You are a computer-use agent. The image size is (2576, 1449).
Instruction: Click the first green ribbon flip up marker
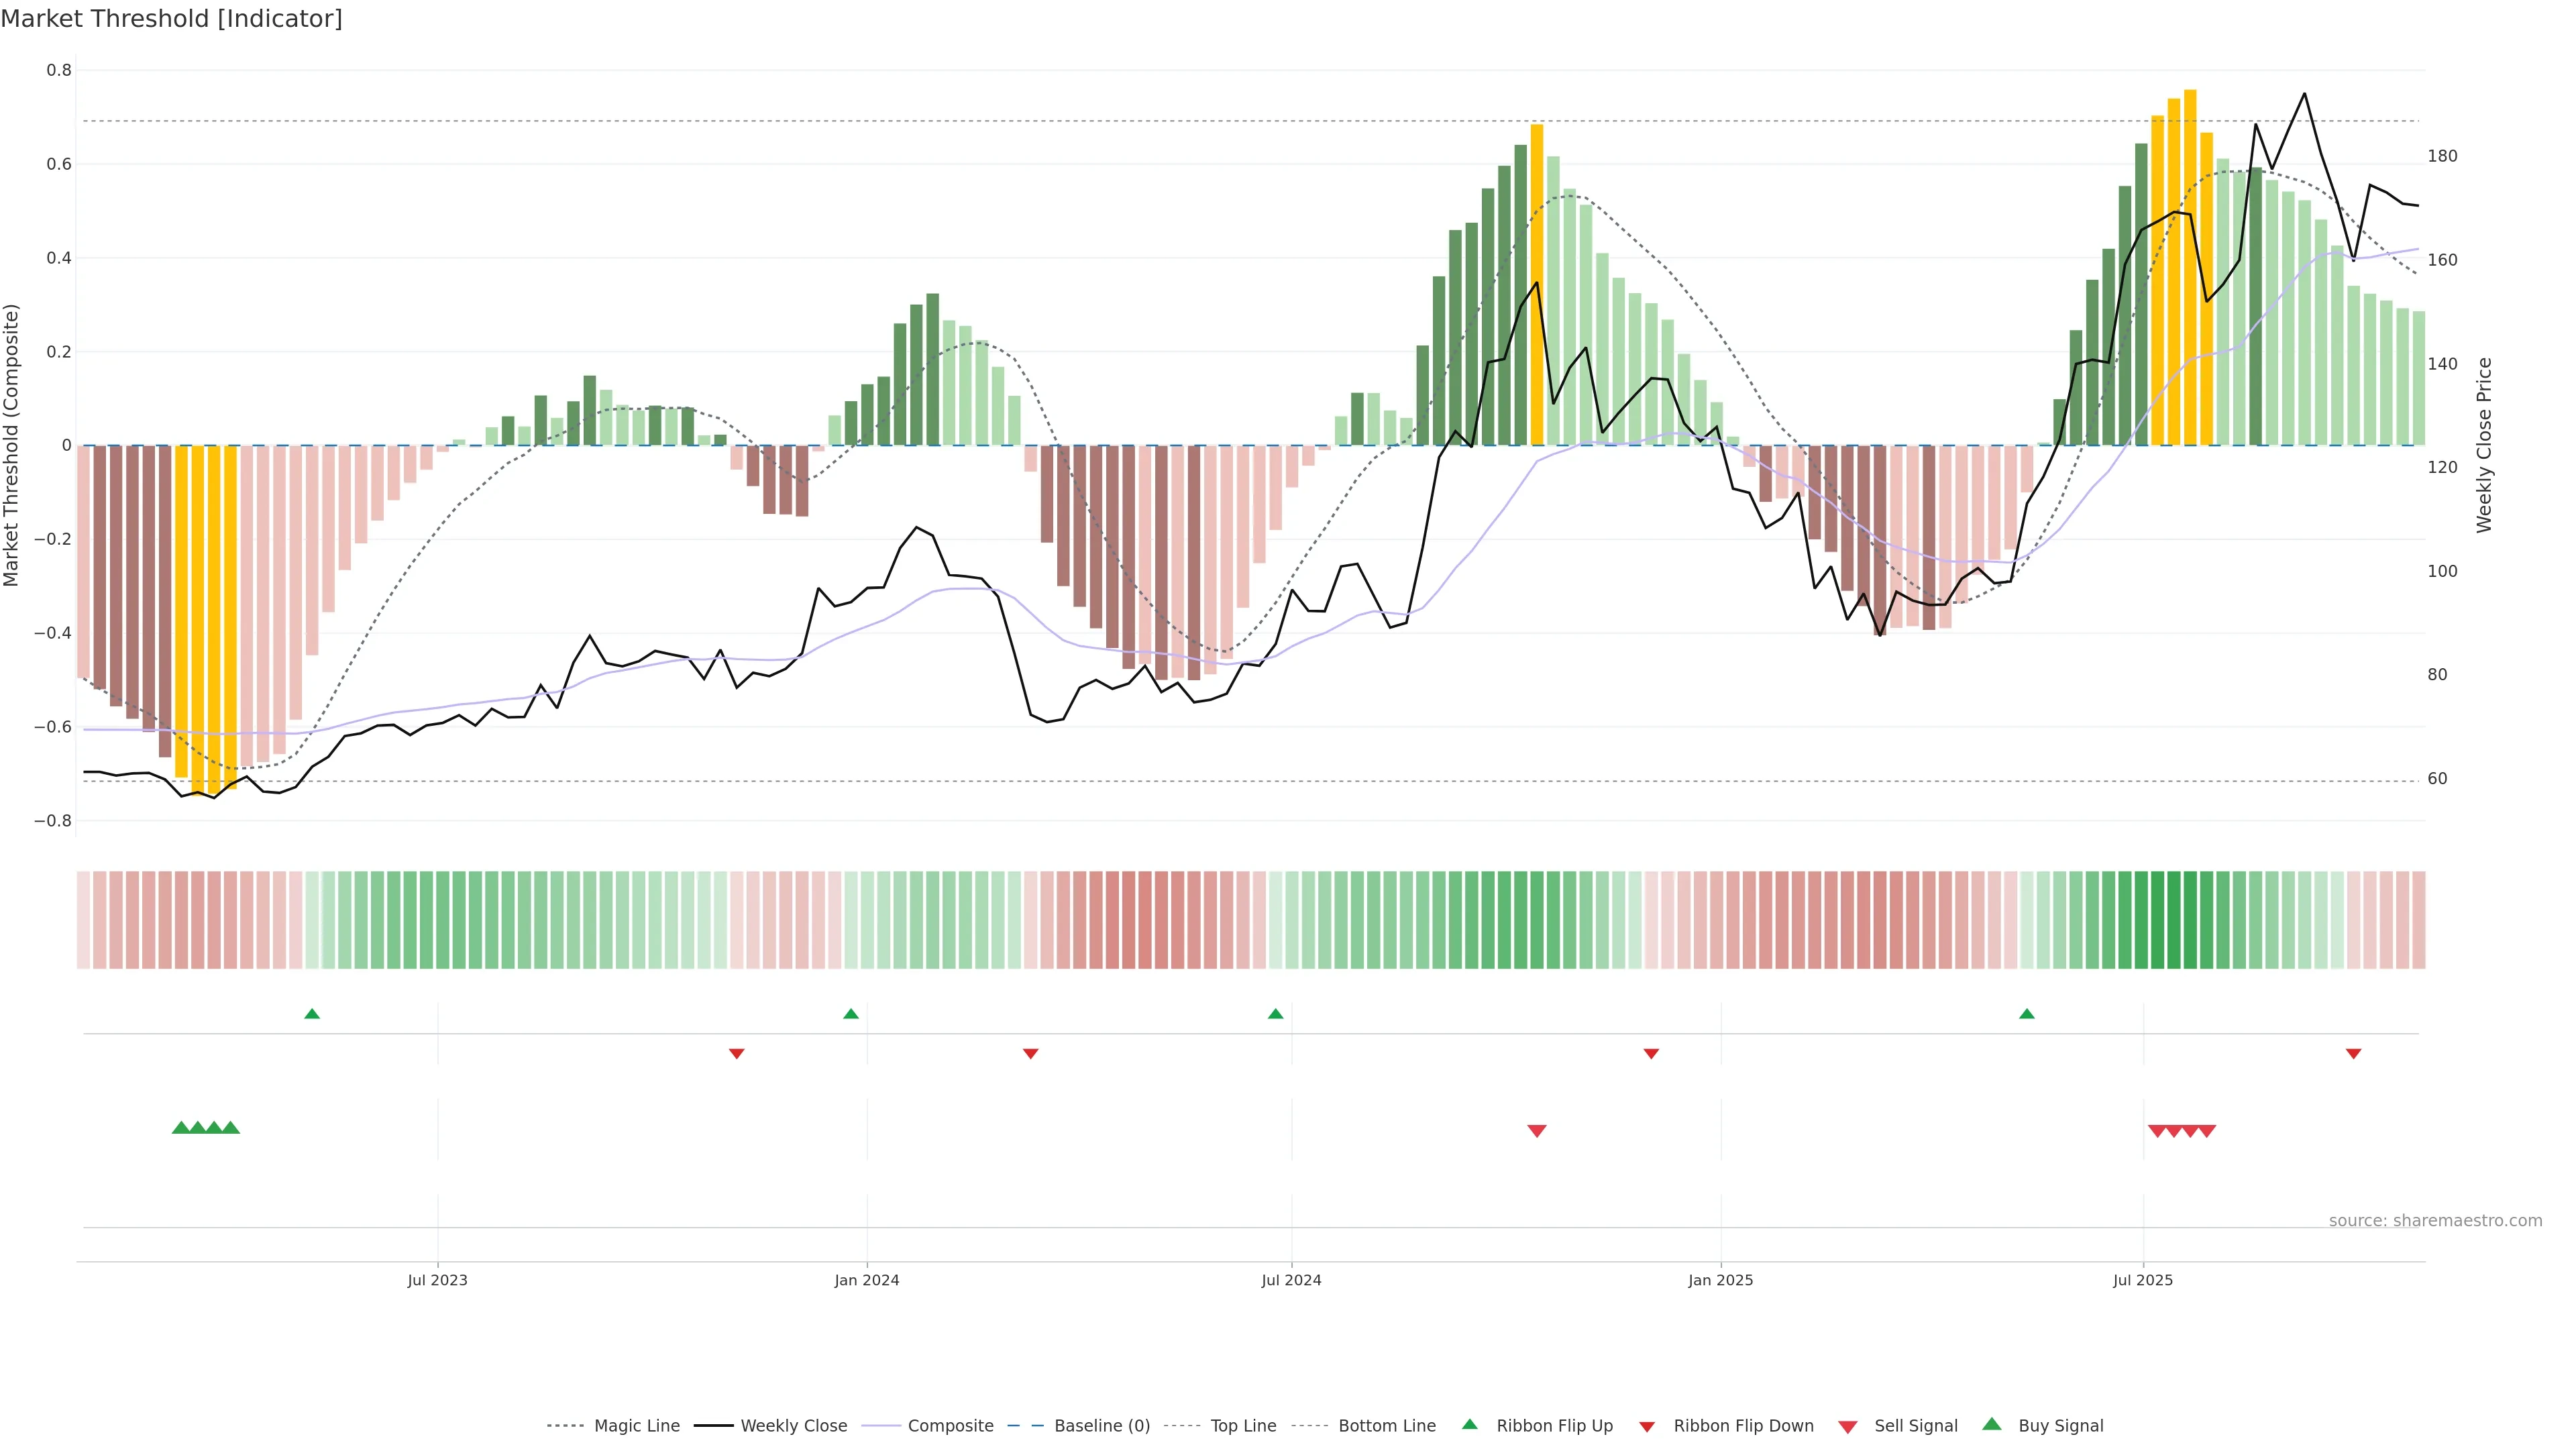pyautogui.click(x=312, y=1014)
